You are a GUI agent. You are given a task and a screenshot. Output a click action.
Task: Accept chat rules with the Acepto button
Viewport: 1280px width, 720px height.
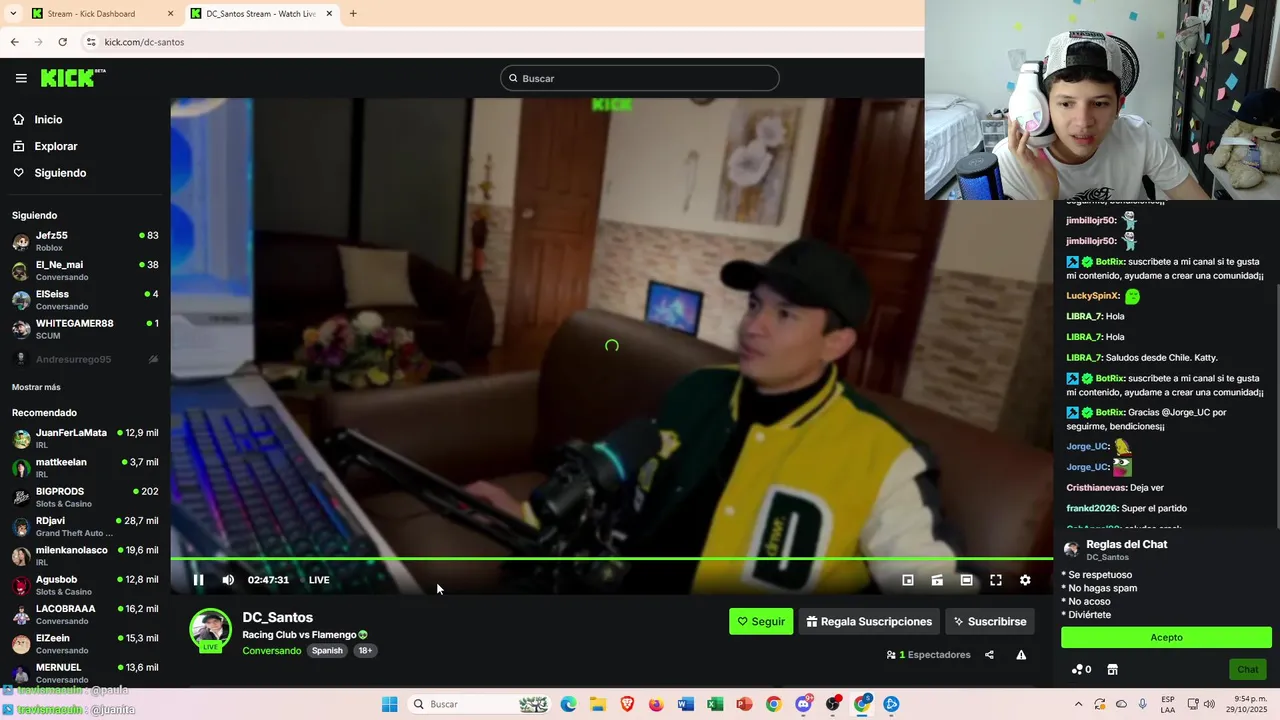point(1166,637)
